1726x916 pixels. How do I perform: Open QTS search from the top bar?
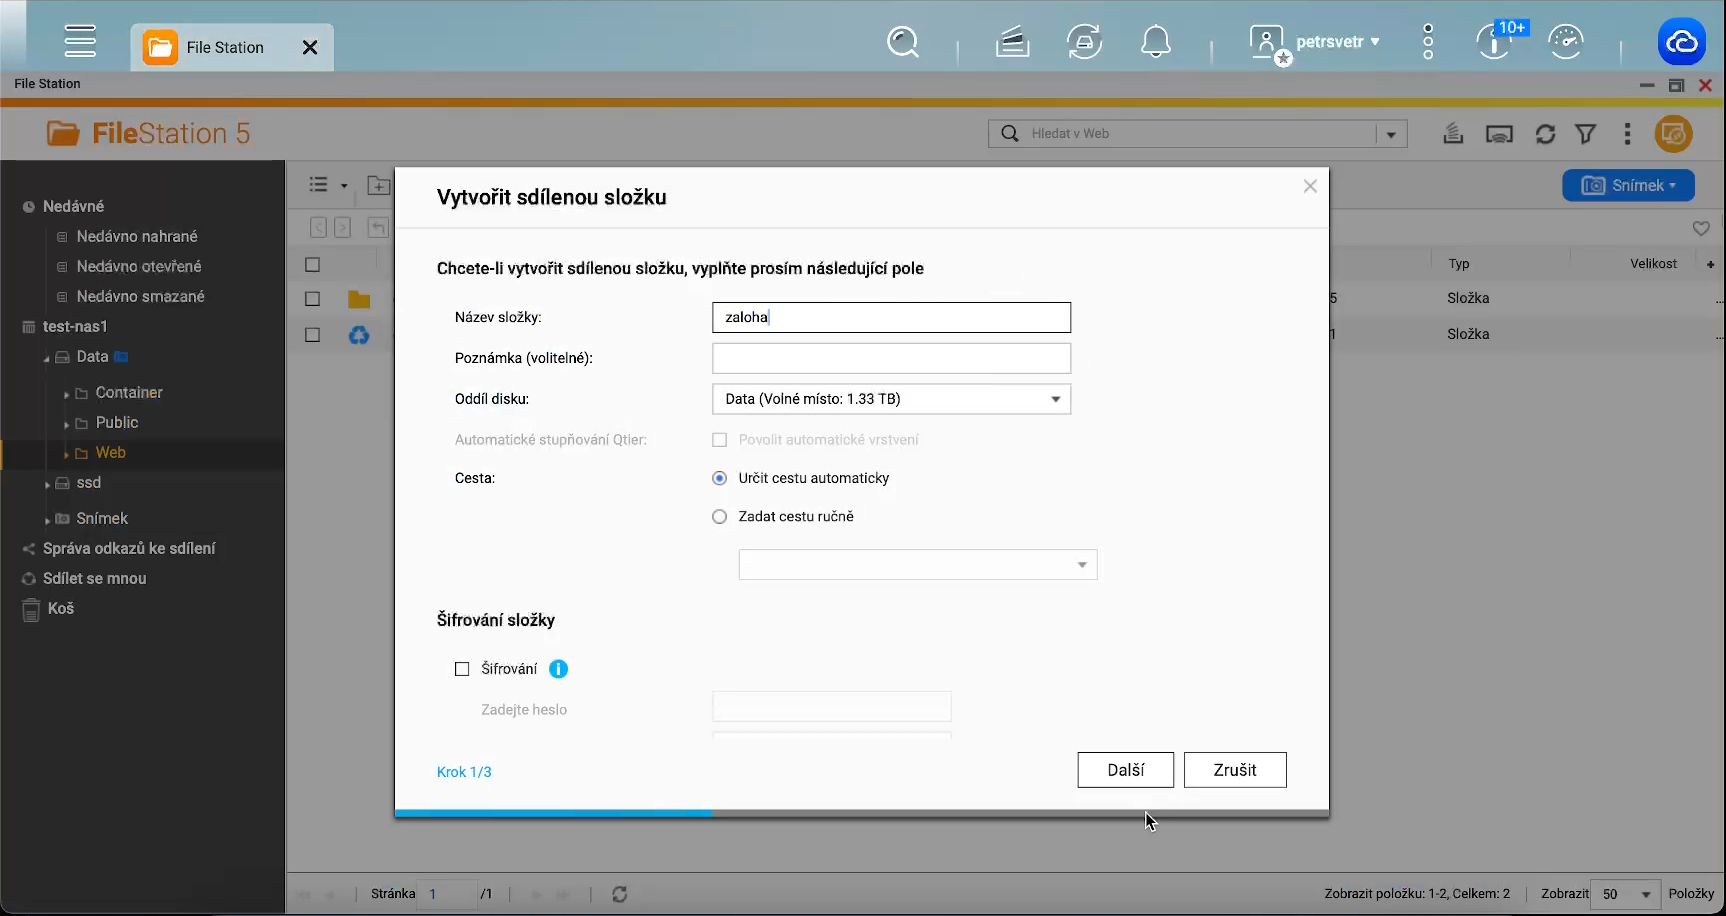point(903,41)
